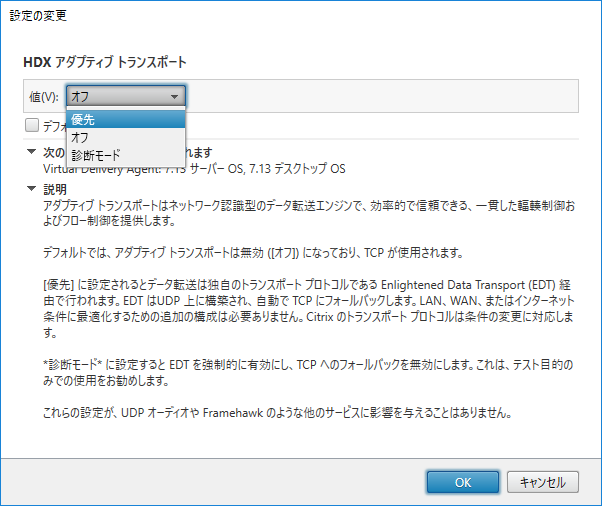Click the 値(V) label

(x=43, y=96)
